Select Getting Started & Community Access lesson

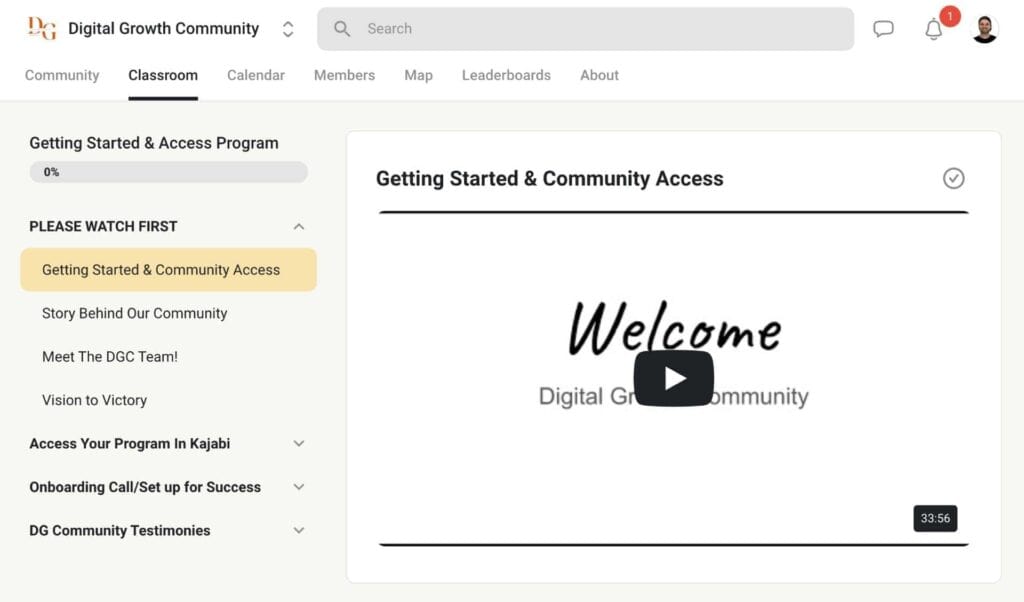click(x=168, y=270)
